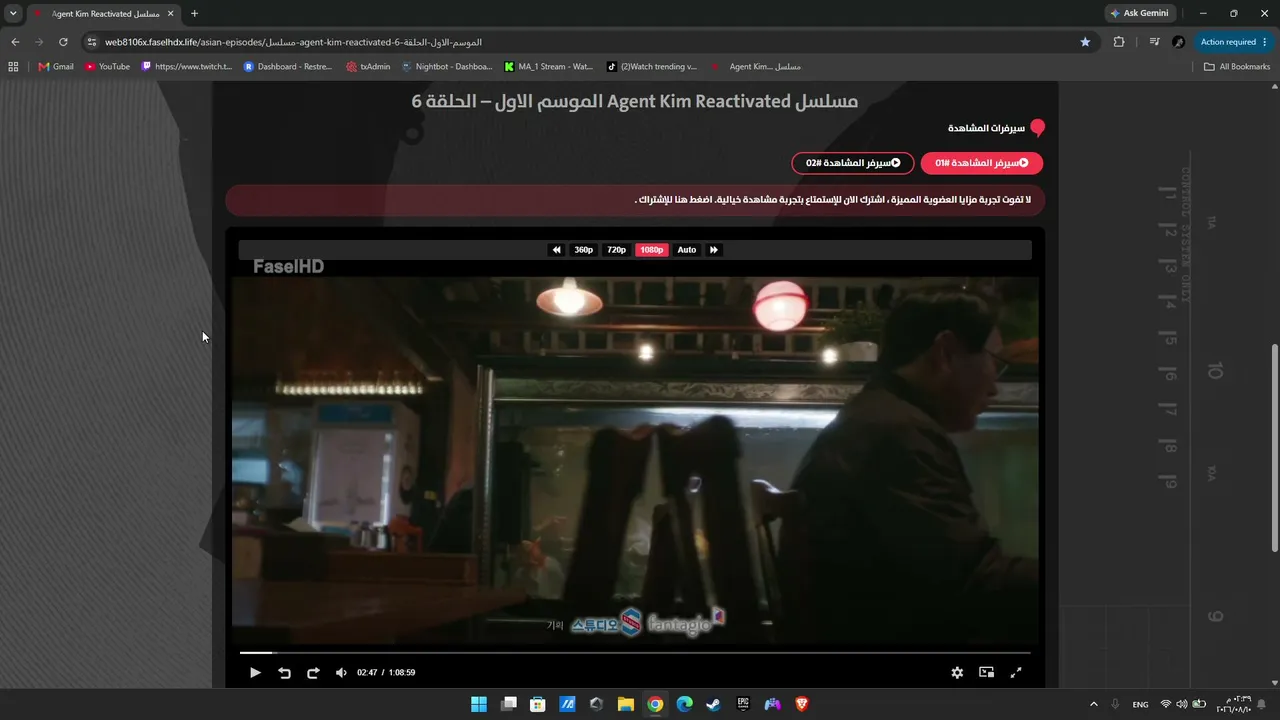Enable picture-in-picture mode in the player
This screenshot has height=720, width=1280.
pyautogui.click(x=986, y=673)
